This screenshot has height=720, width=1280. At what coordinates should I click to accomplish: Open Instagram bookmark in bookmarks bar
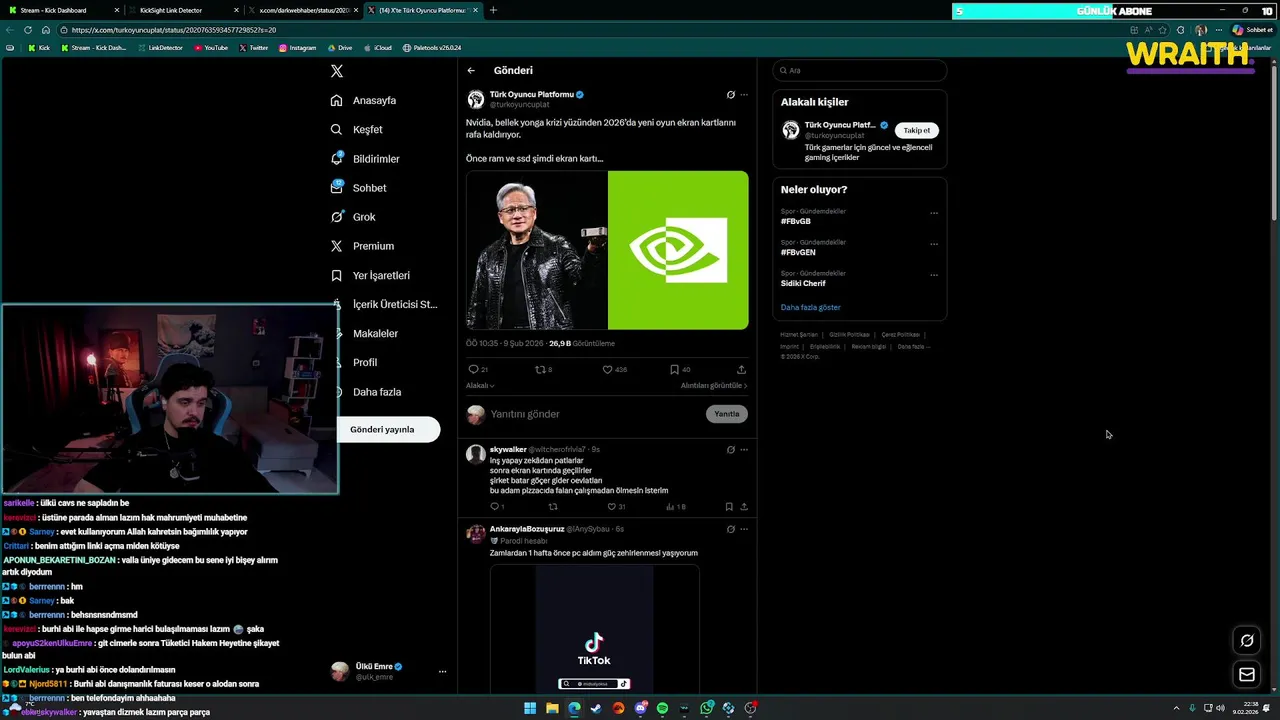coord(297,48)
